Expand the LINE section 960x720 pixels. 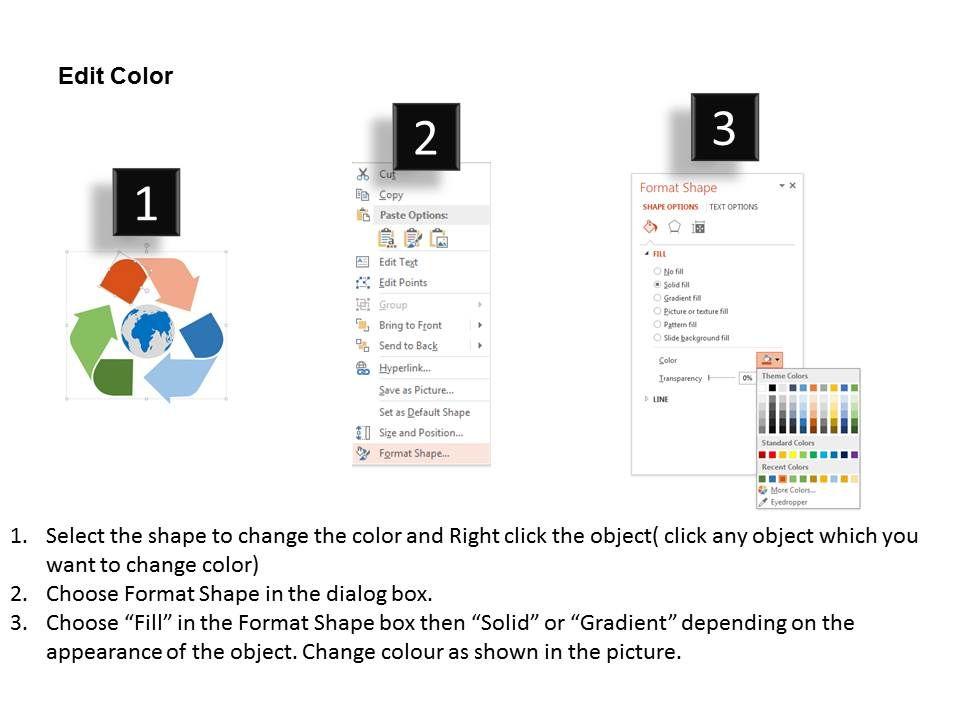(647, 400)
